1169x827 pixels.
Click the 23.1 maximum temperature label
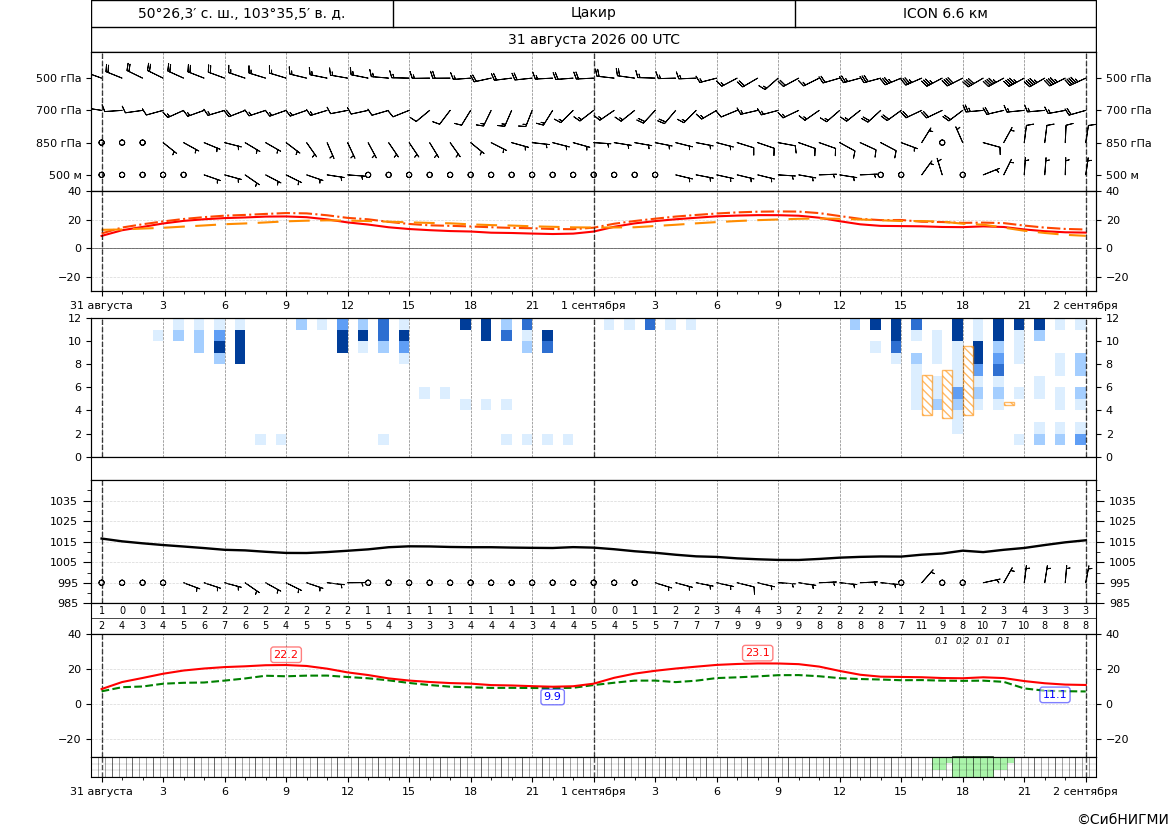pyautogui.click(x=757, y=653)
